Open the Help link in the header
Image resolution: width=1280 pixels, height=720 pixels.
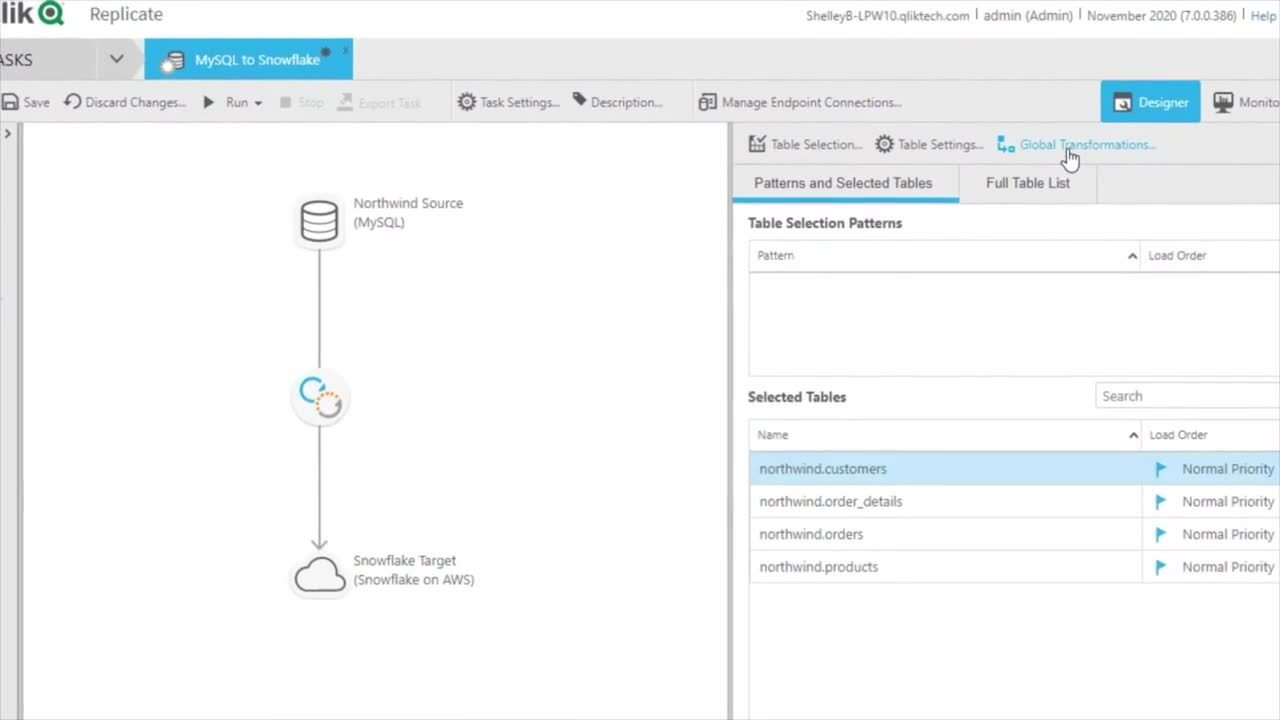(1263, 15)
